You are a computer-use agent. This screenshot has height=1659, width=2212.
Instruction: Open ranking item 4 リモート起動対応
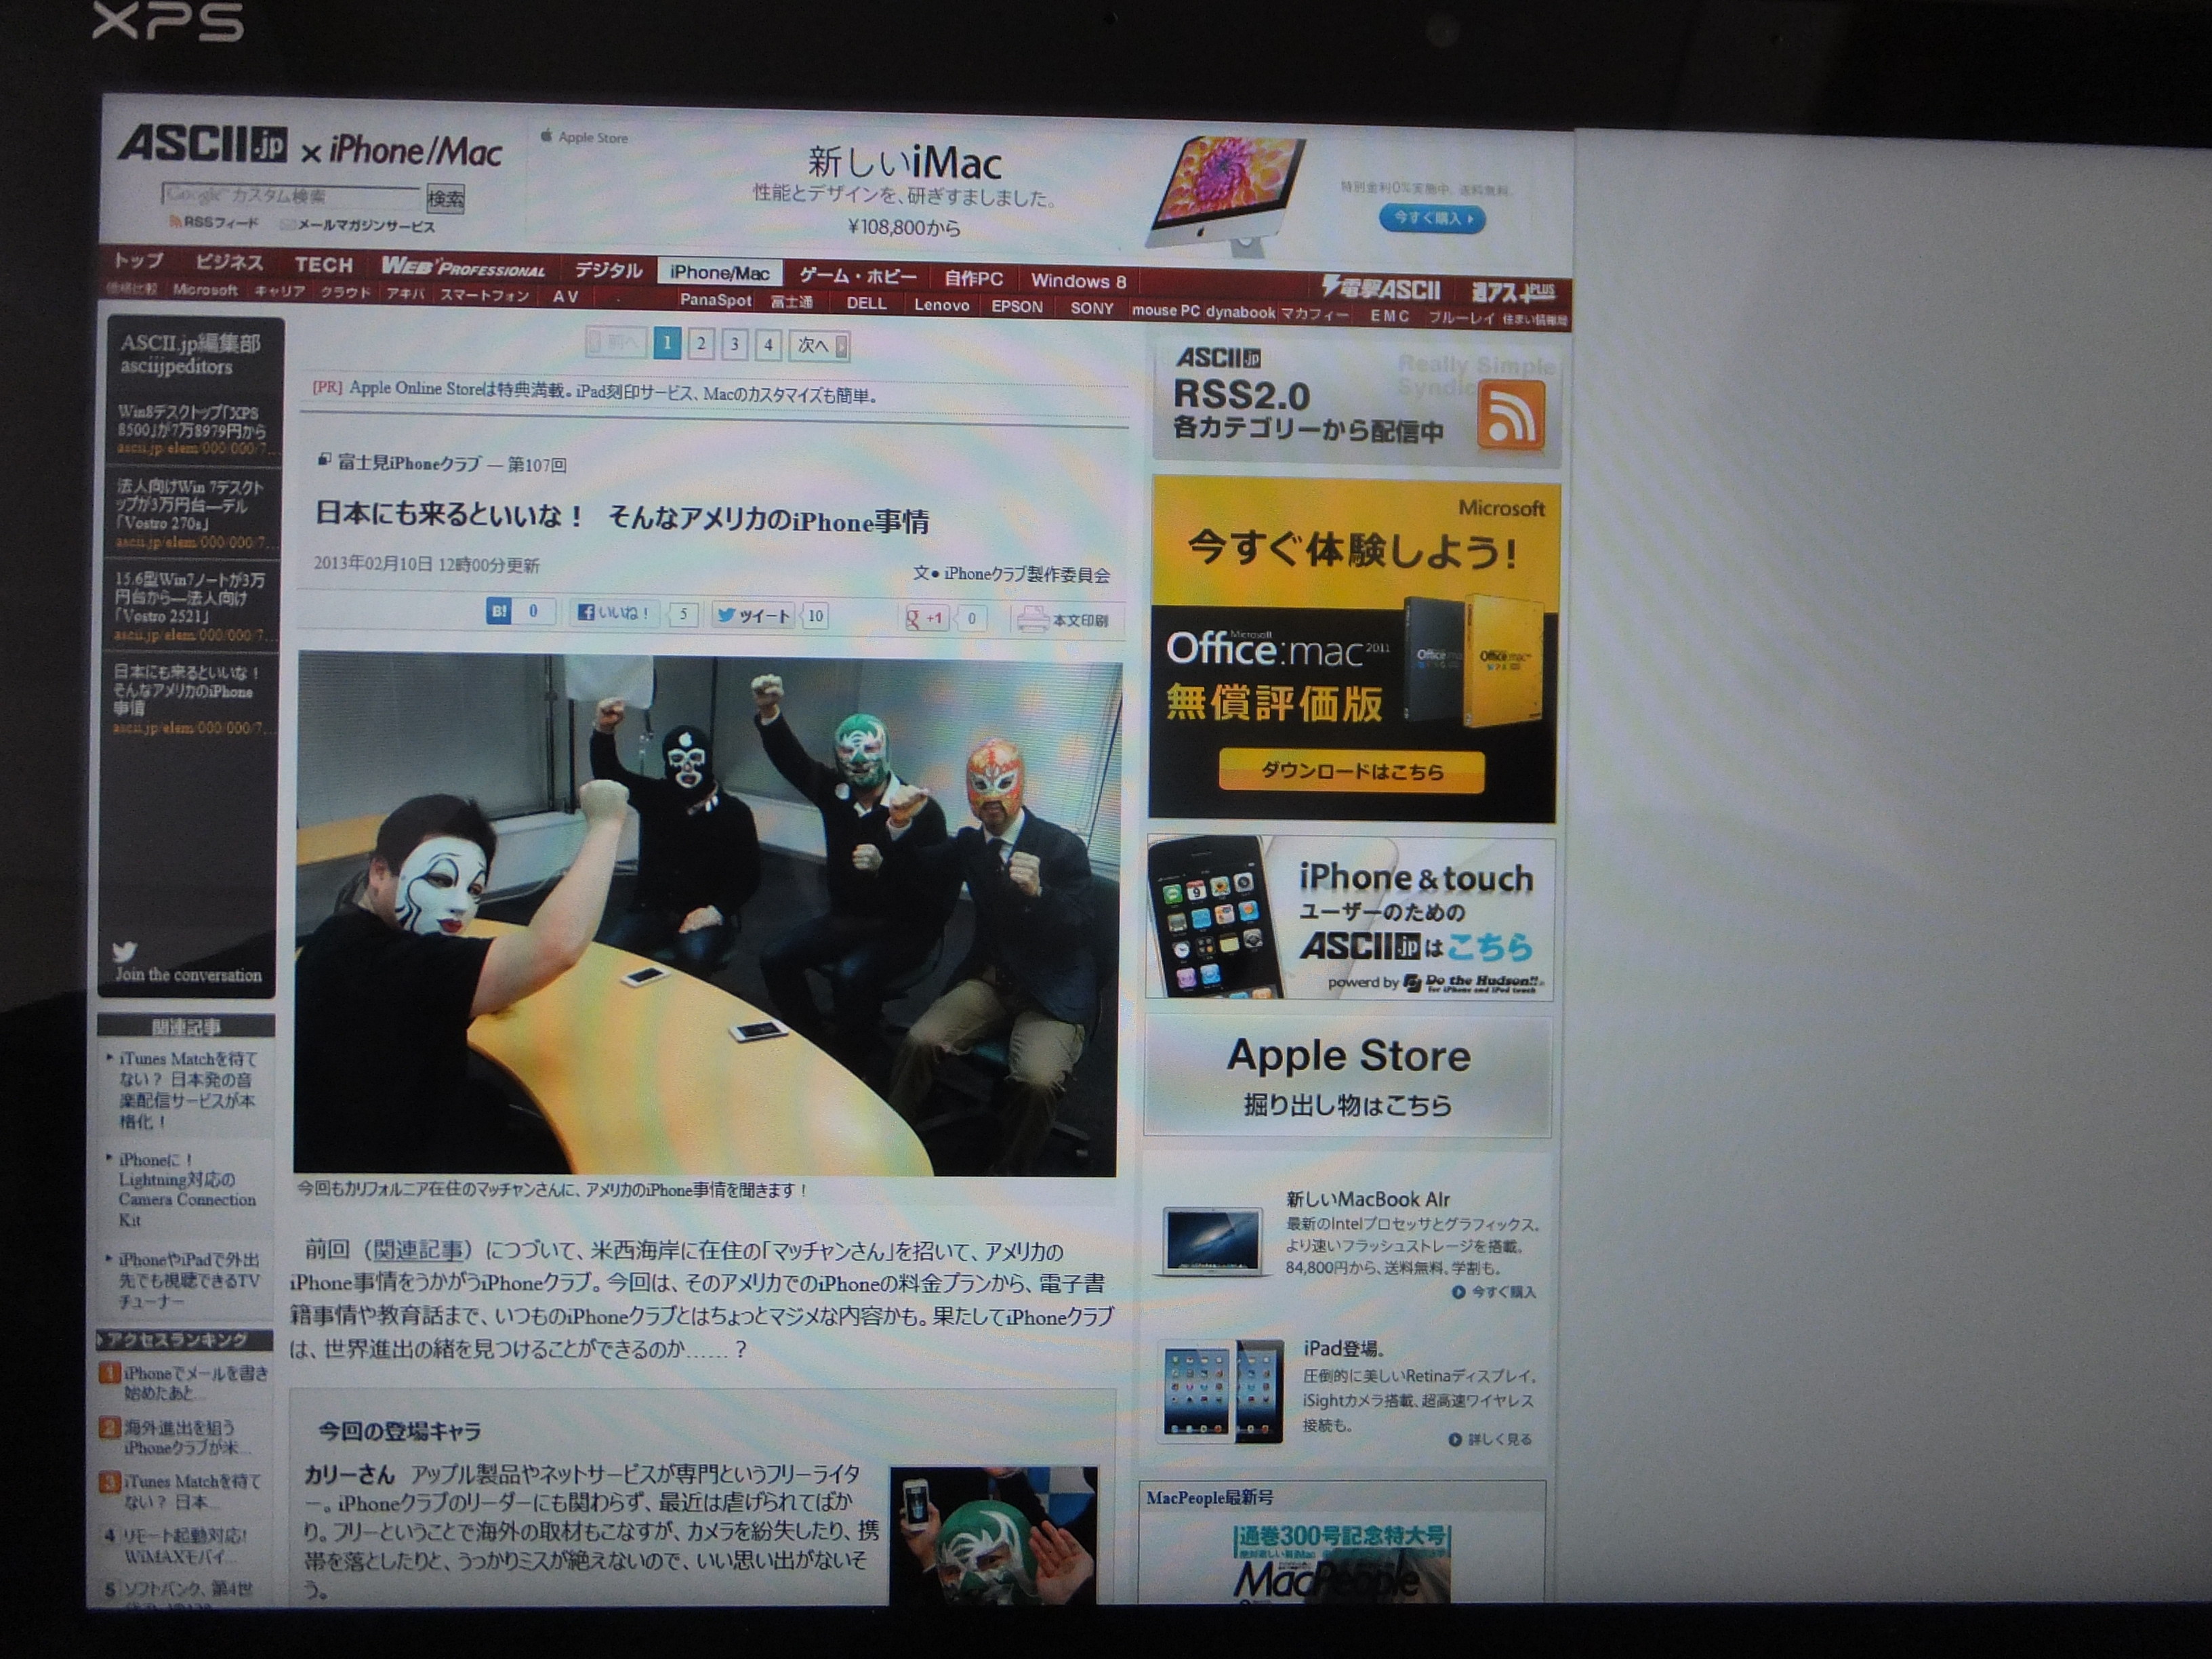point(184,1546)
